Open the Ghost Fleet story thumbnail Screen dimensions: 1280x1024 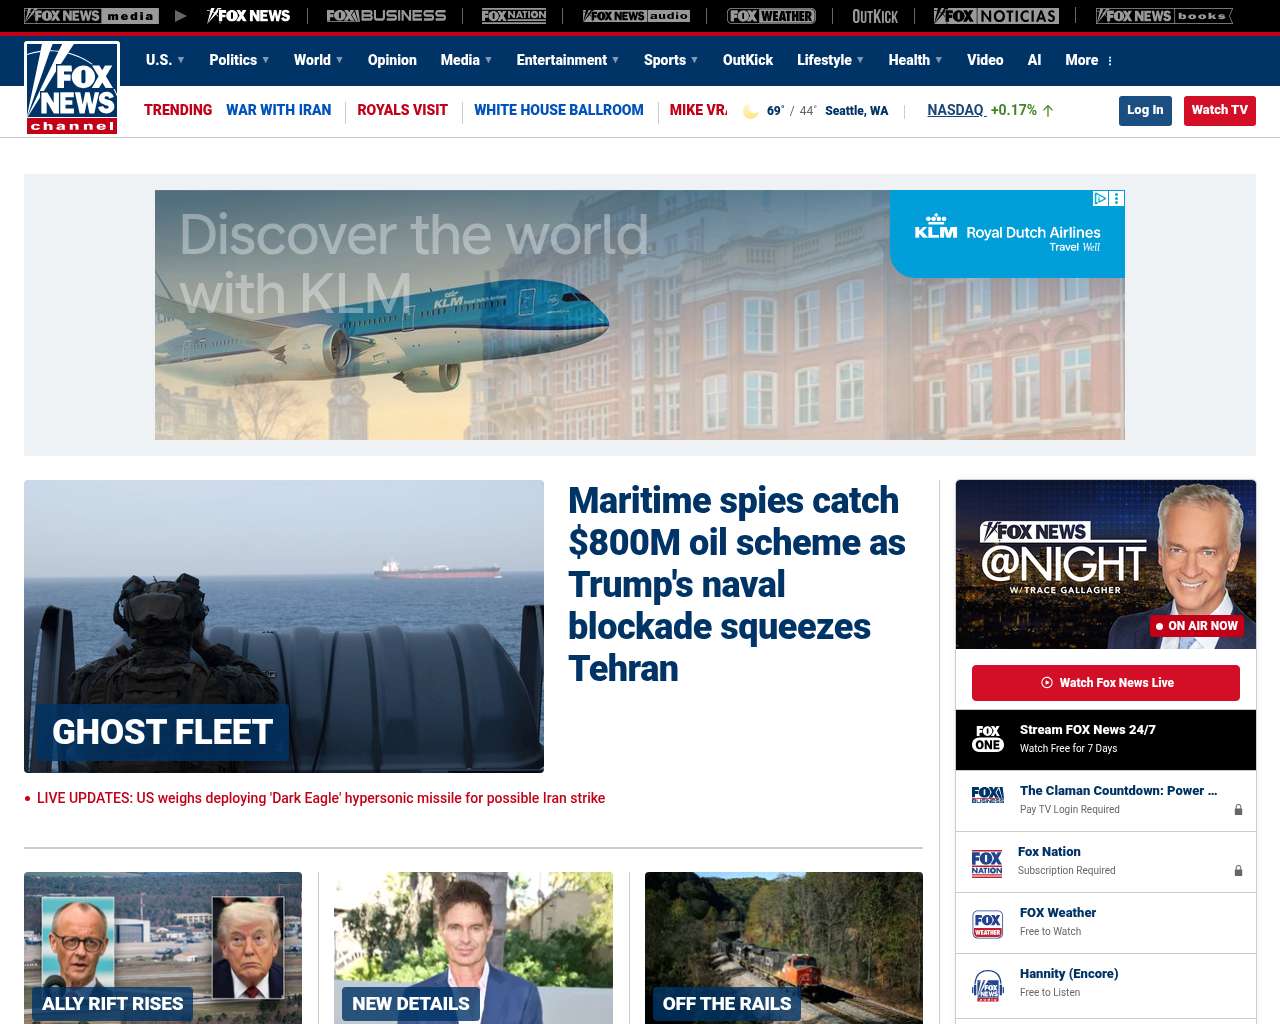(x=284, y=626)
